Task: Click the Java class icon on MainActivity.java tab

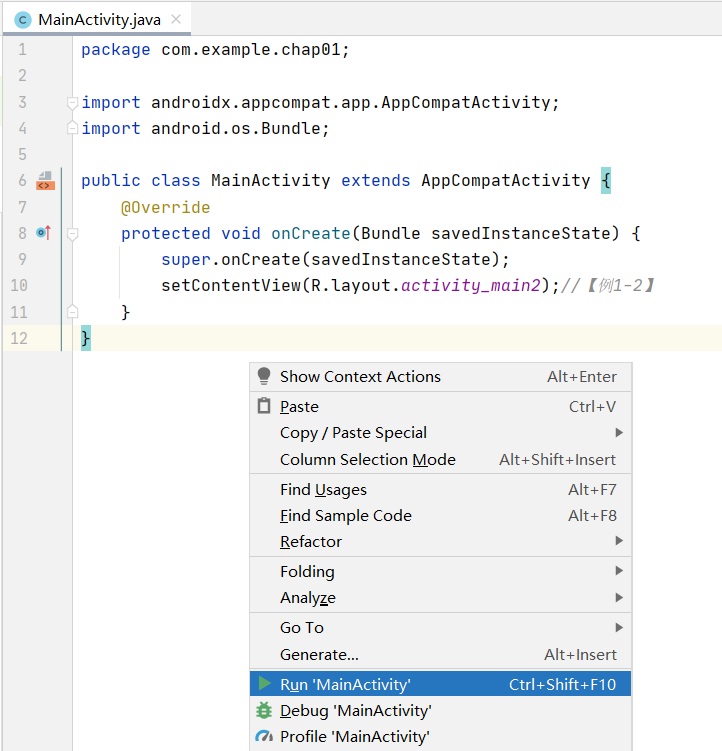Action: pyautogui.click(x=23, y=20)
